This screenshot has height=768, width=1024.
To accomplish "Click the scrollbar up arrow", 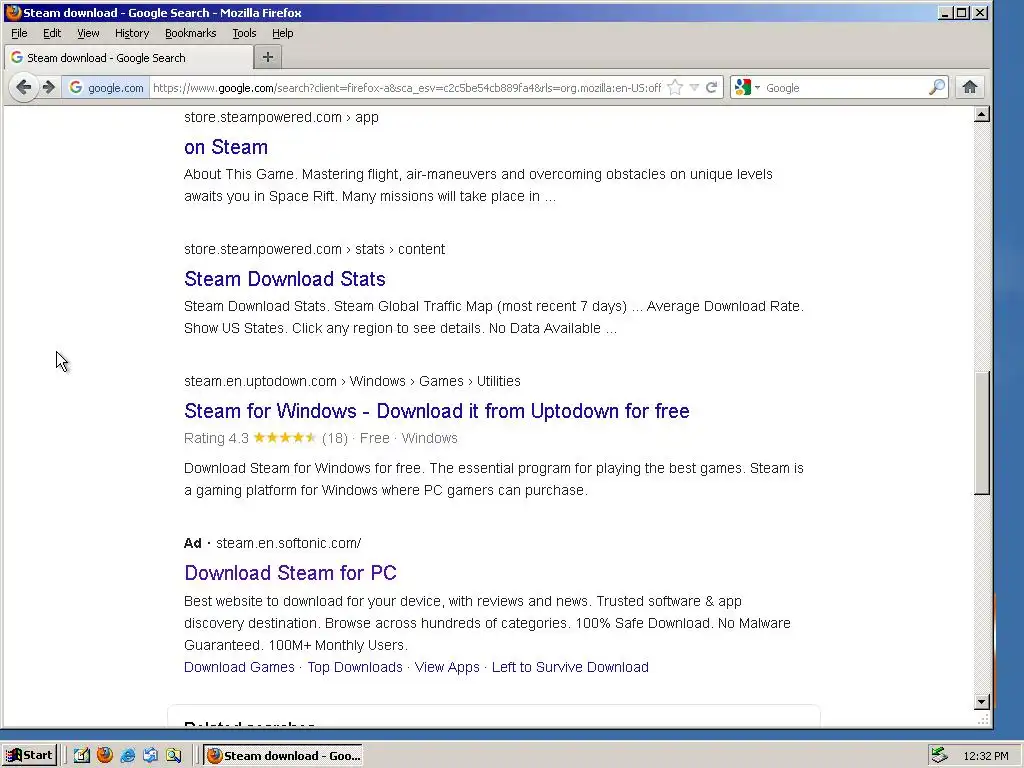I will [982, 115].
